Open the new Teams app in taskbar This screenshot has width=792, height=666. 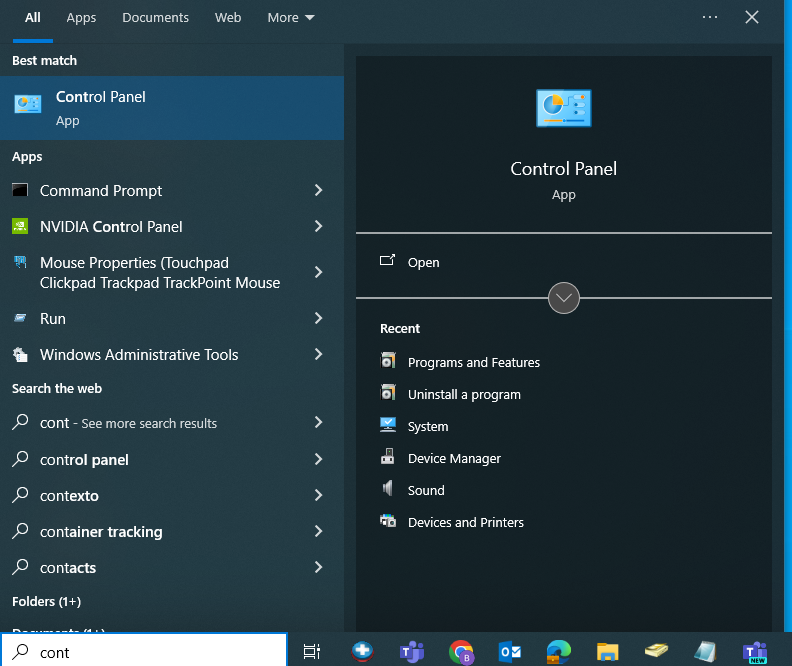click(x=755, y=652)
